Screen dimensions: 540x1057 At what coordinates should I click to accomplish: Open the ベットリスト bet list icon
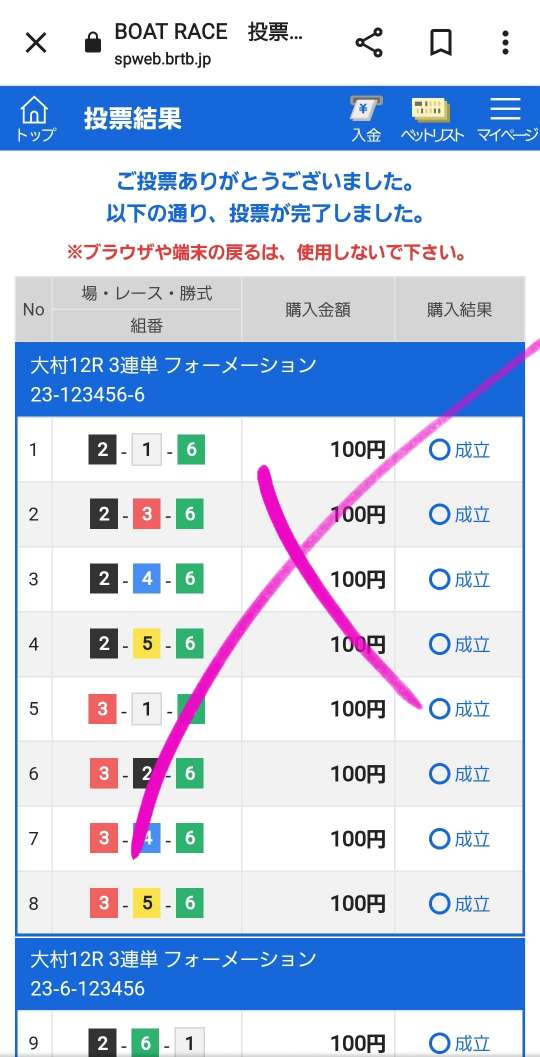(x=431, y=119)
